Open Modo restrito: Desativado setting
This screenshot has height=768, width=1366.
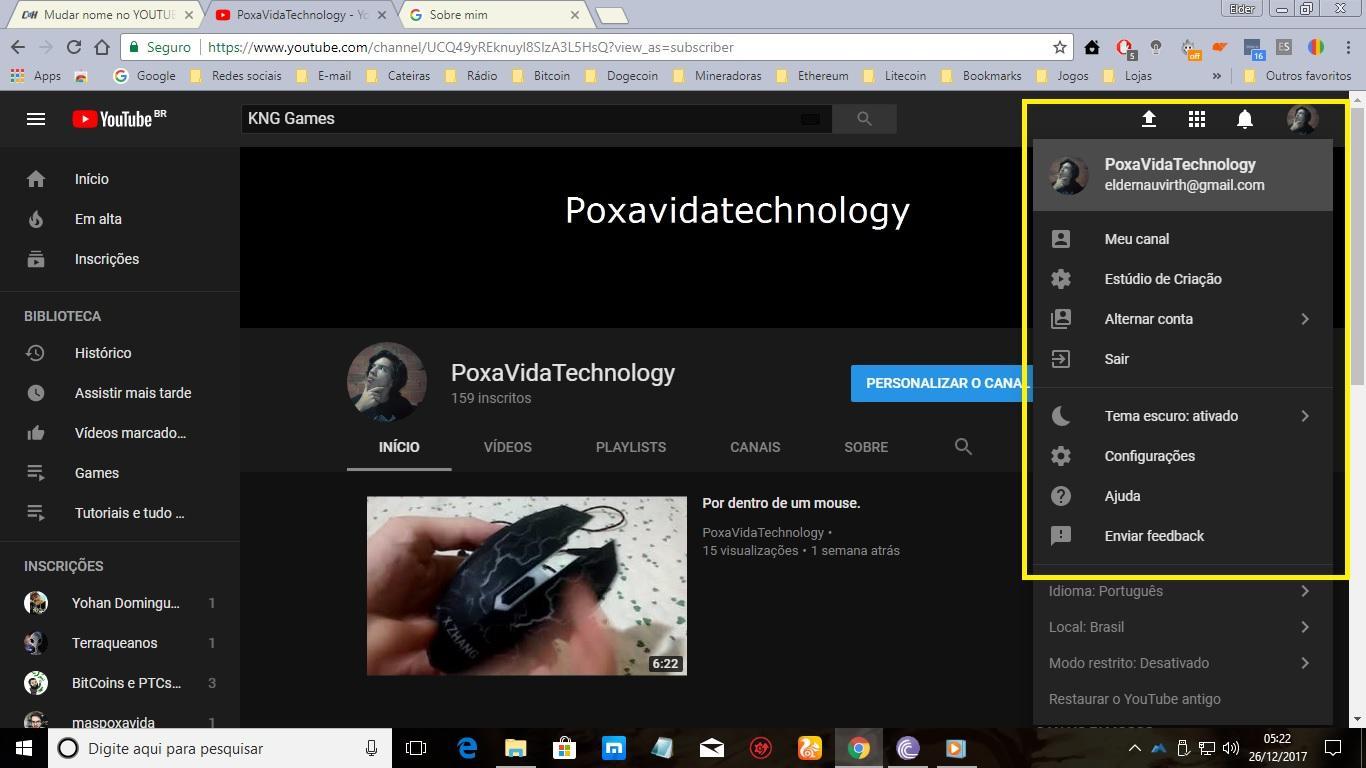(1183, 663)
